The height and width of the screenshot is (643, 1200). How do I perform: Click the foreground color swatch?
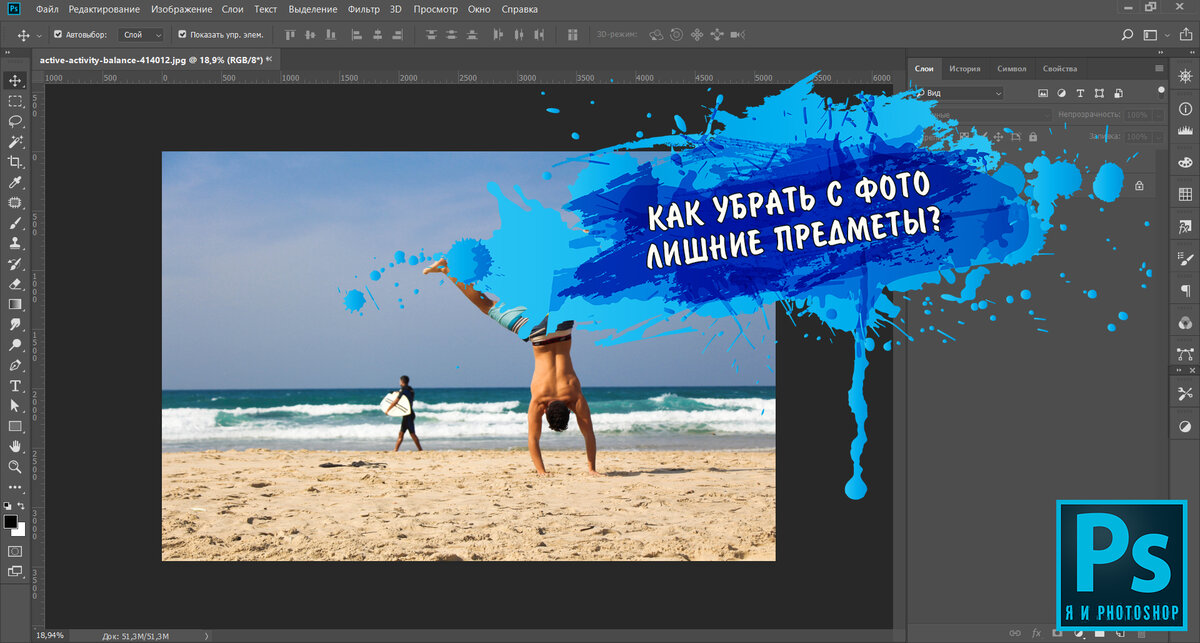(x=11, y=522)
